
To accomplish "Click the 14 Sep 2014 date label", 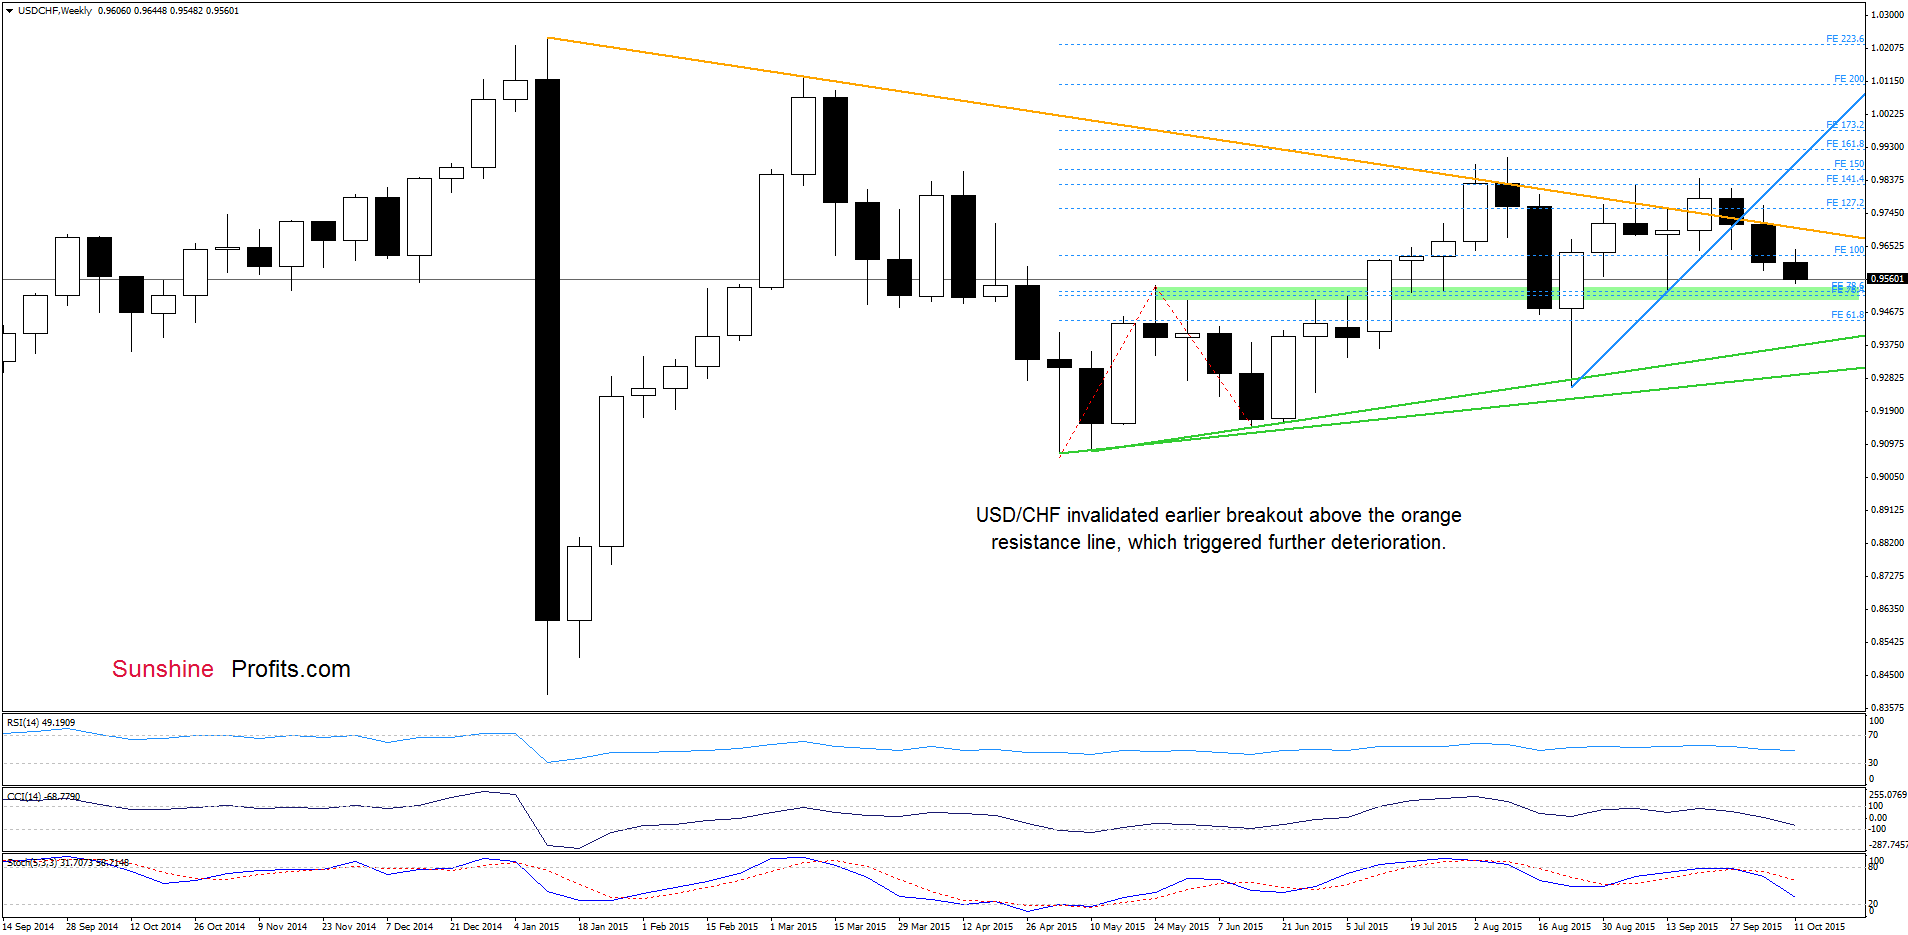I will point(28,926).
